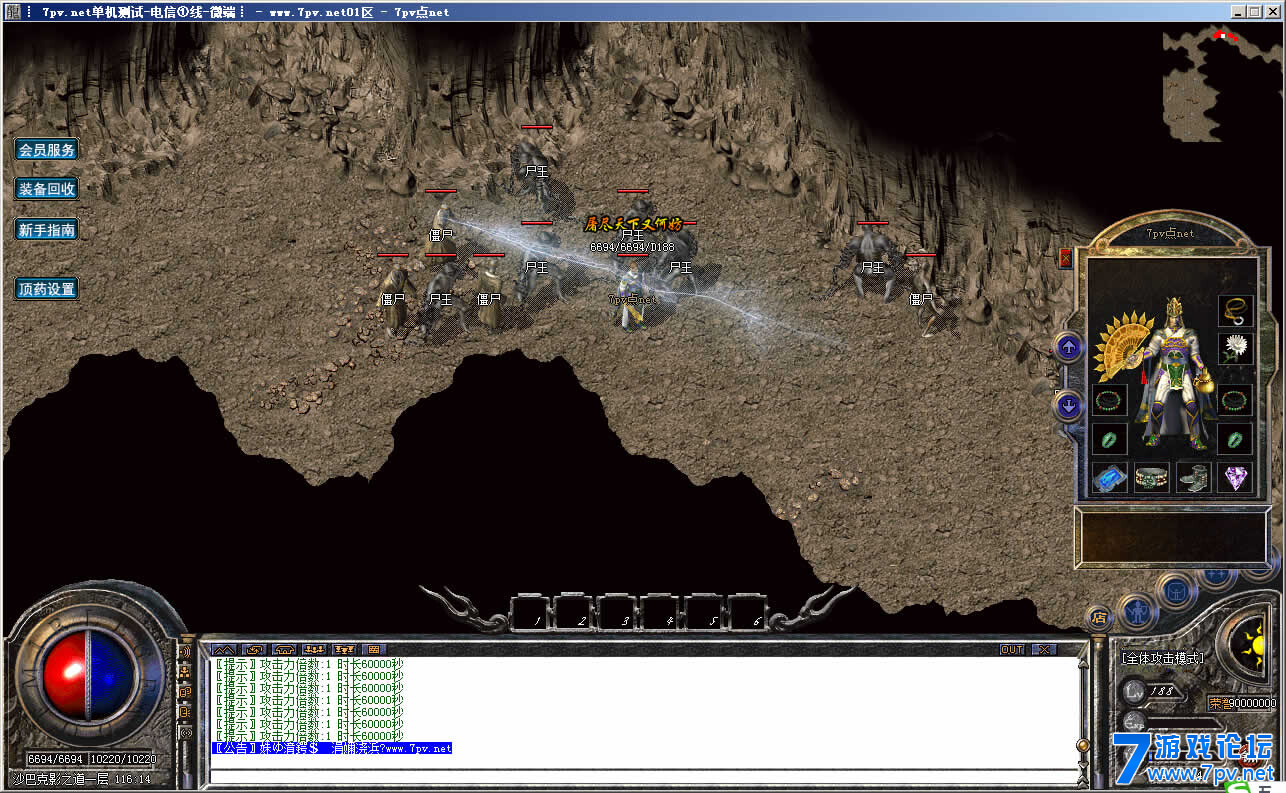Select the purple diamond gem slot
This screenshot has height=793, width=1286.
click(1236, 478)
